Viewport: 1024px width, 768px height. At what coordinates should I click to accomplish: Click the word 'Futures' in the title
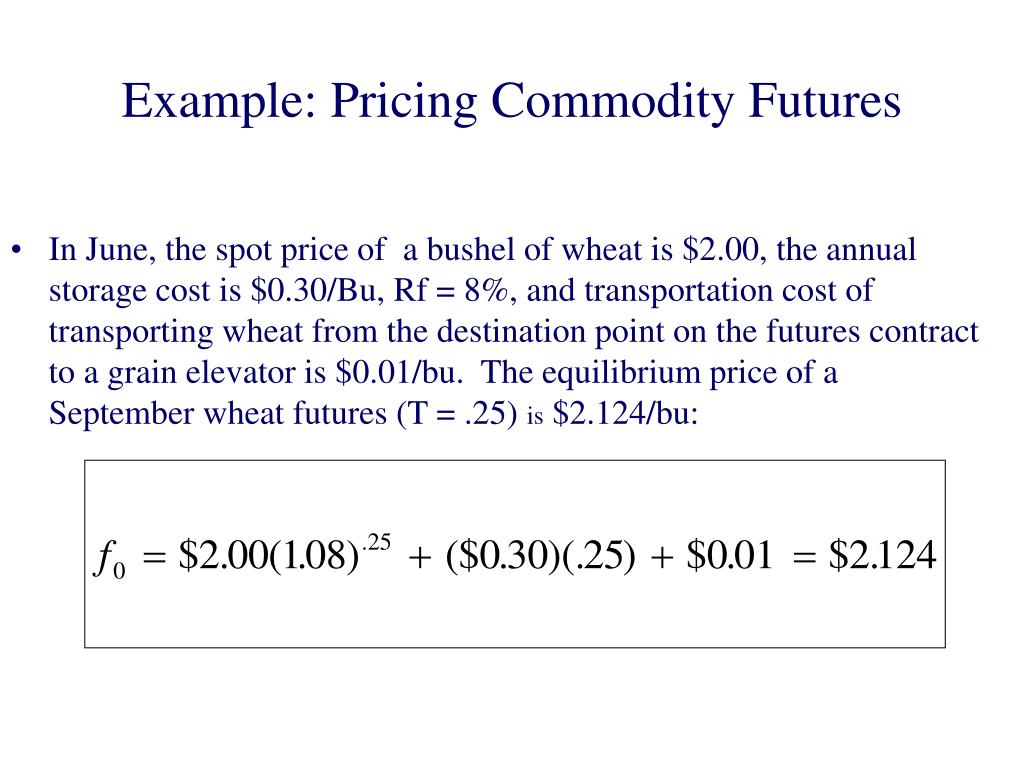pos(825,101)
